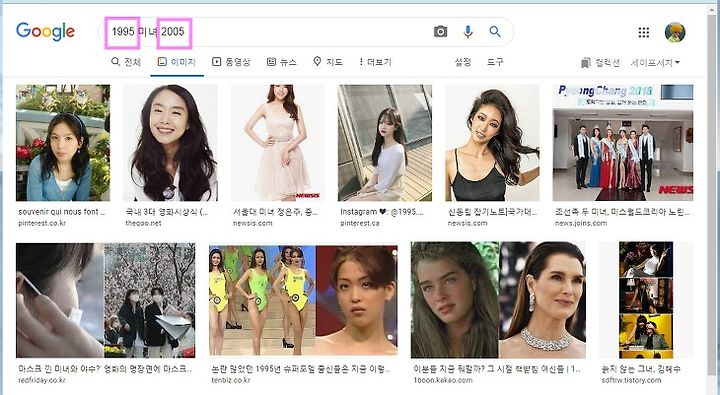Search by image camera icon
The image size is (720, 395).
click(x=440, y=31)
